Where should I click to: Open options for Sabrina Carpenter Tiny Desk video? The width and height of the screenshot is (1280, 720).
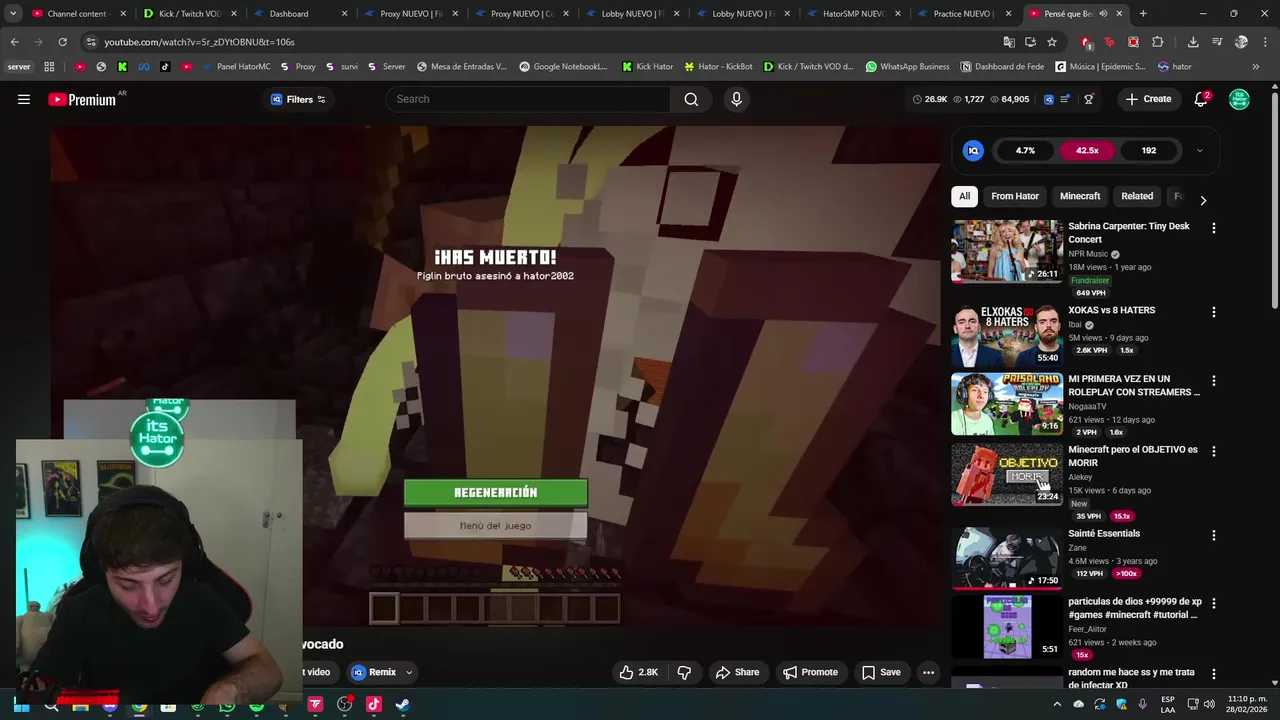point(1213,228)
